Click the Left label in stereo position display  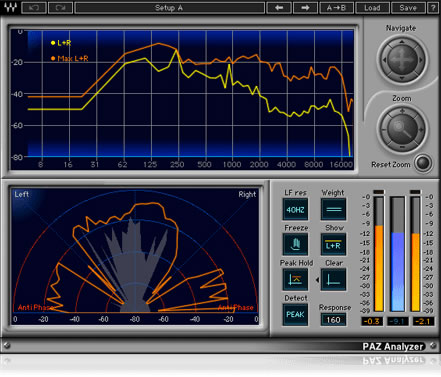[x=22, y=194]
